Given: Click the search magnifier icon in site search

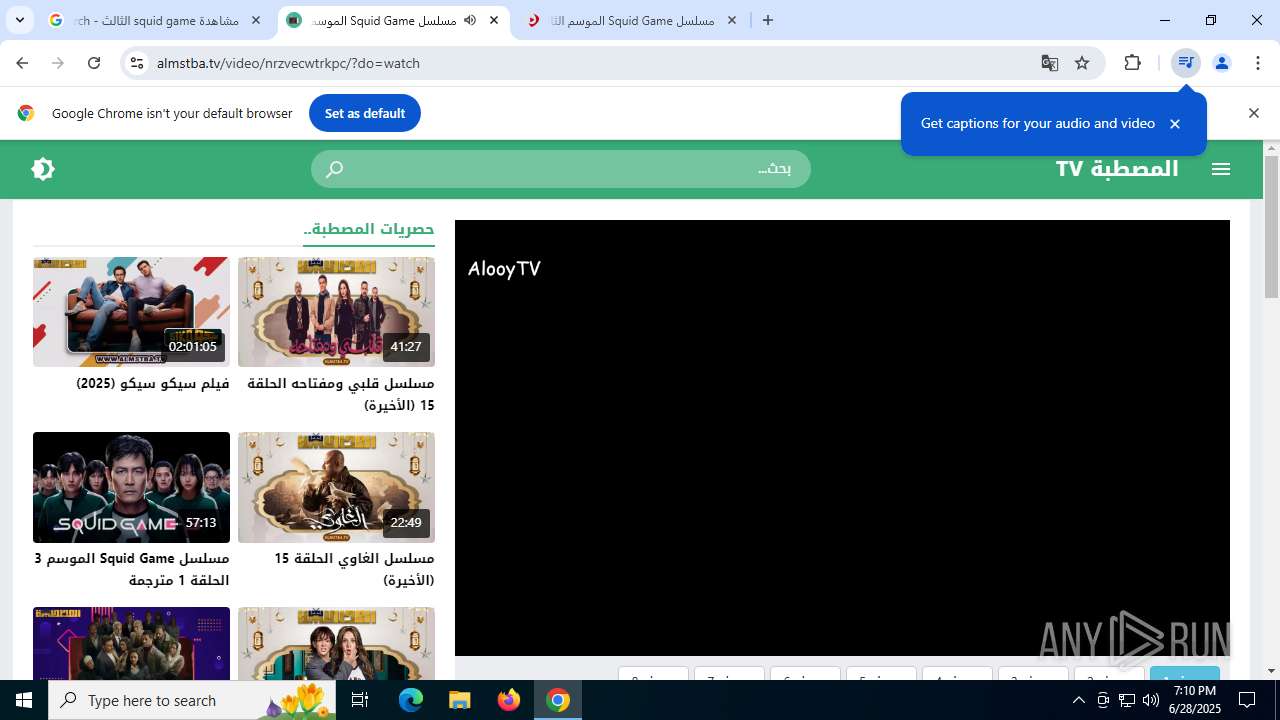Looking at the screenshot, I should pyautogui.click(x=335, y=169).
